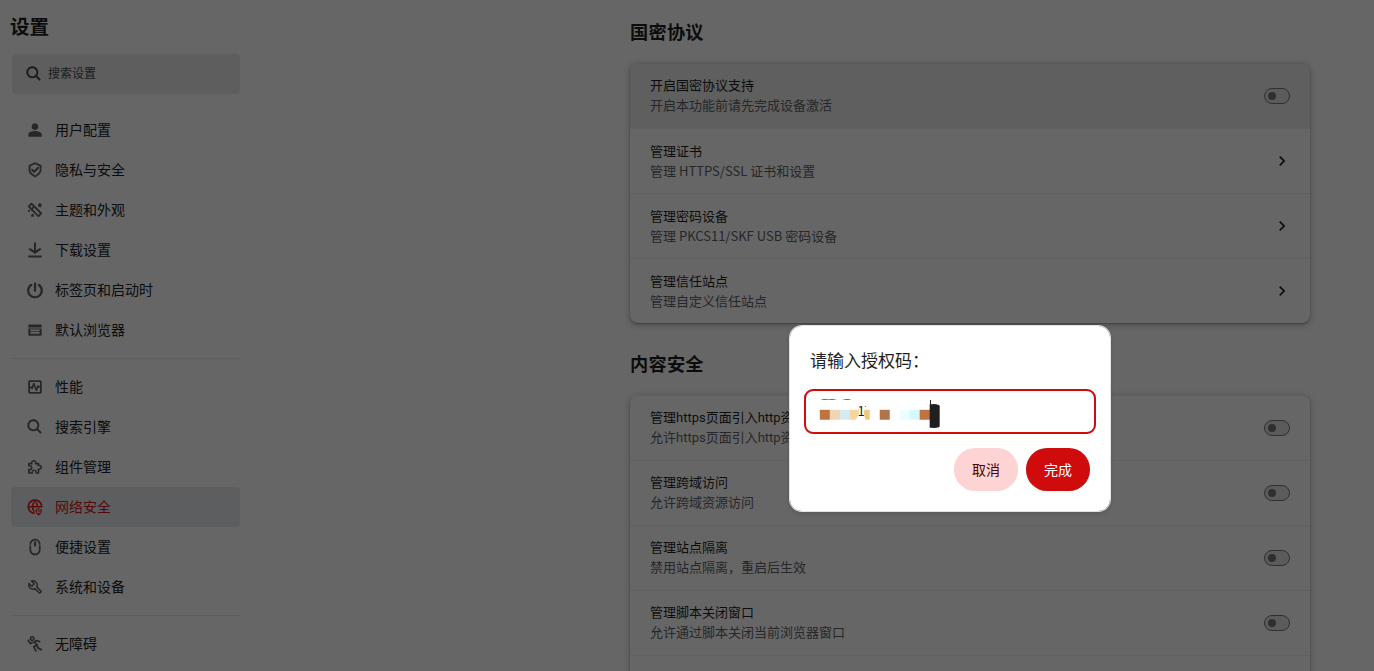Expand the 管理密码设备 row arrow
1374x671 pixels.
click(1281, 226)
